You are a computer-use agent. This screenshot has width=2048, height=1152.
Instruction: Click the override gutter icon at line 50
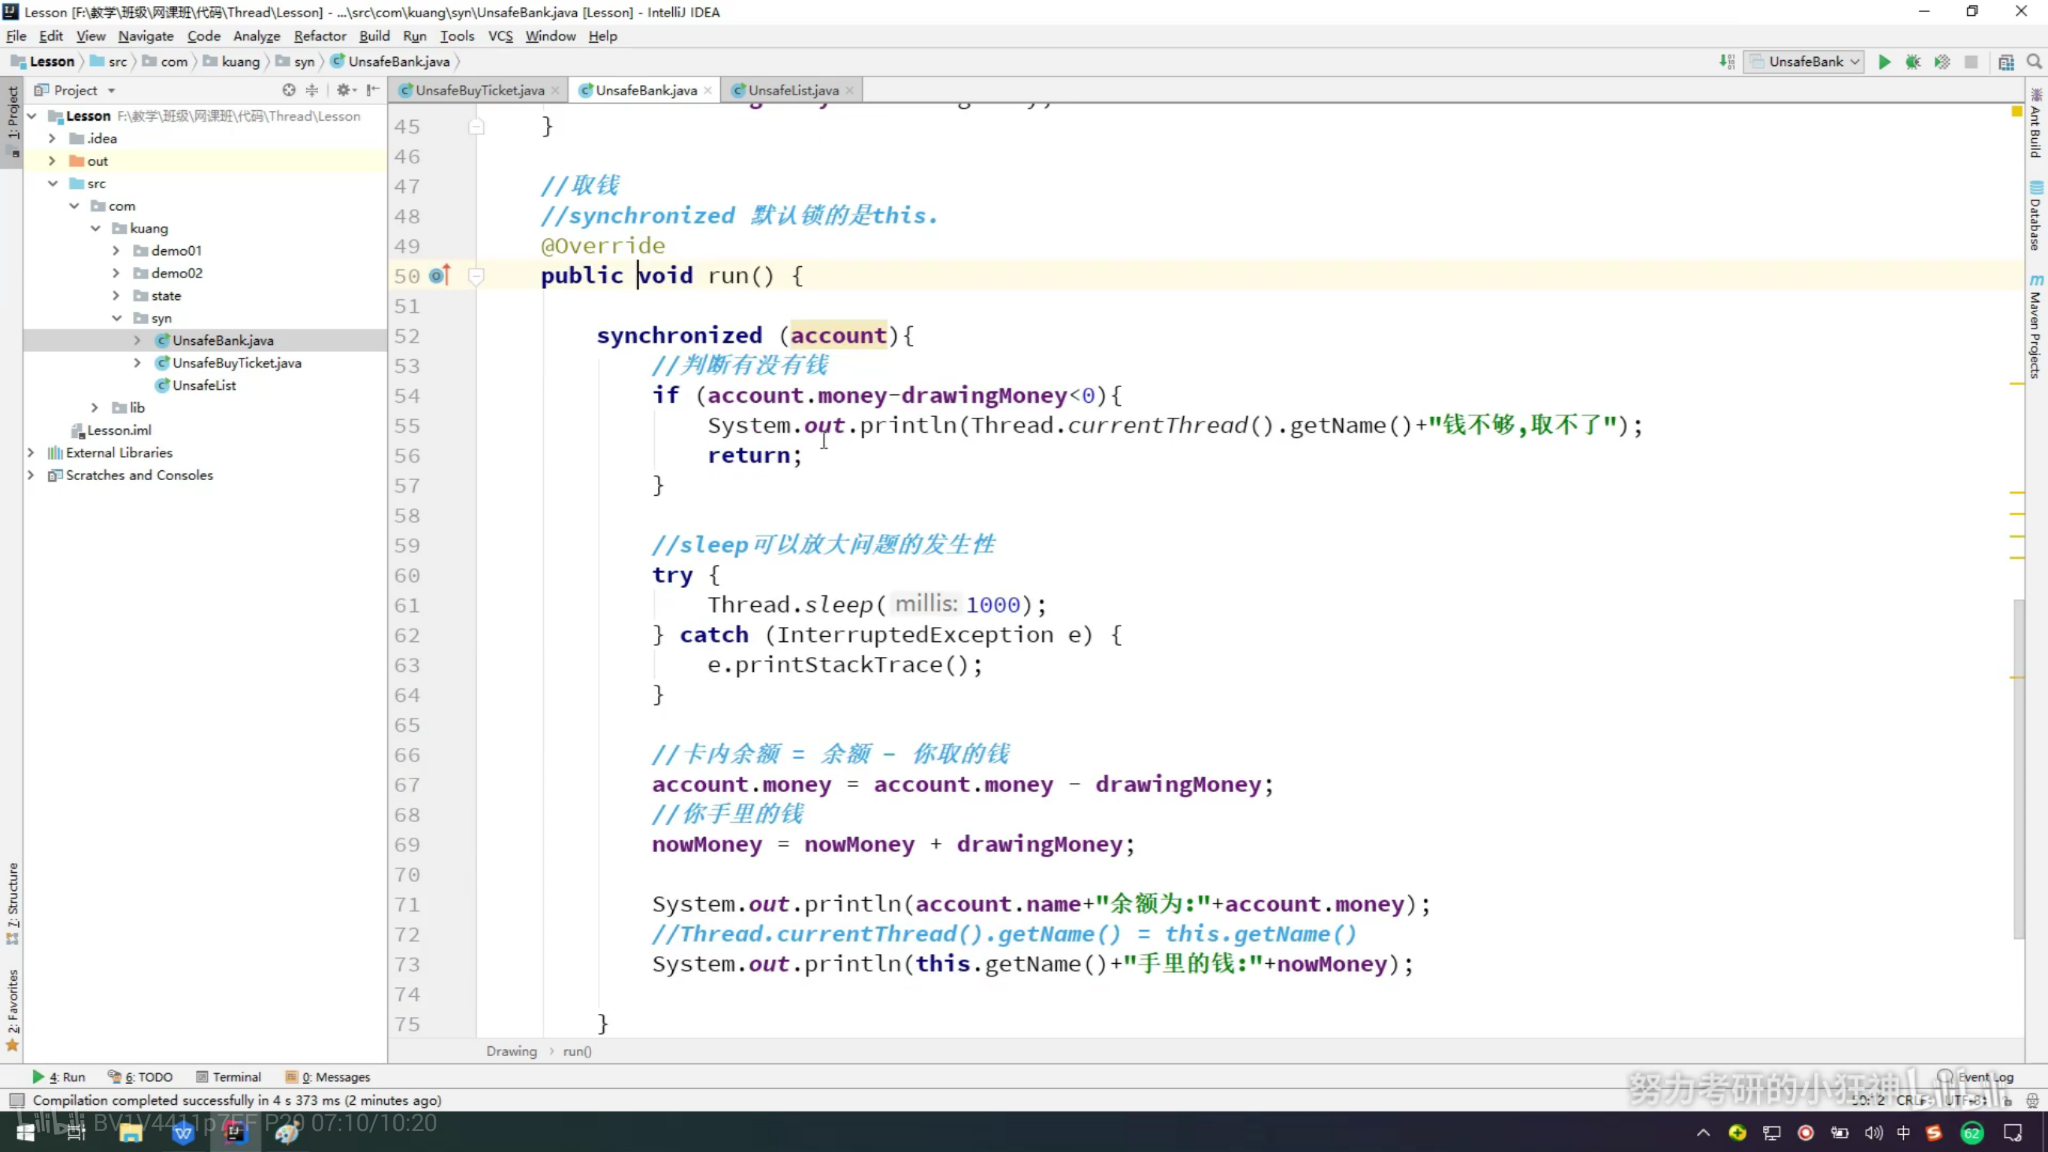[x=439, y=275]
